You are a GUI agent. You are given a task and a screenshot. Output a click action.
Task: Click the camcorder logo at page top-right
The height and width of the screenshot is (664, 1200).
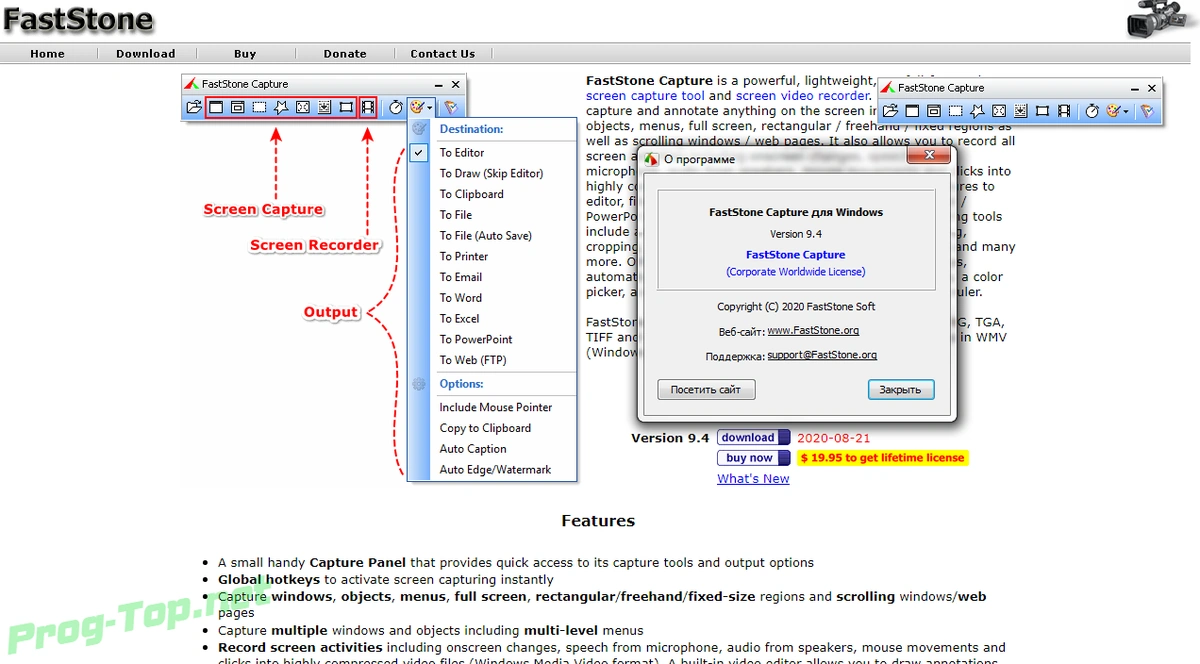(1156, 20)
